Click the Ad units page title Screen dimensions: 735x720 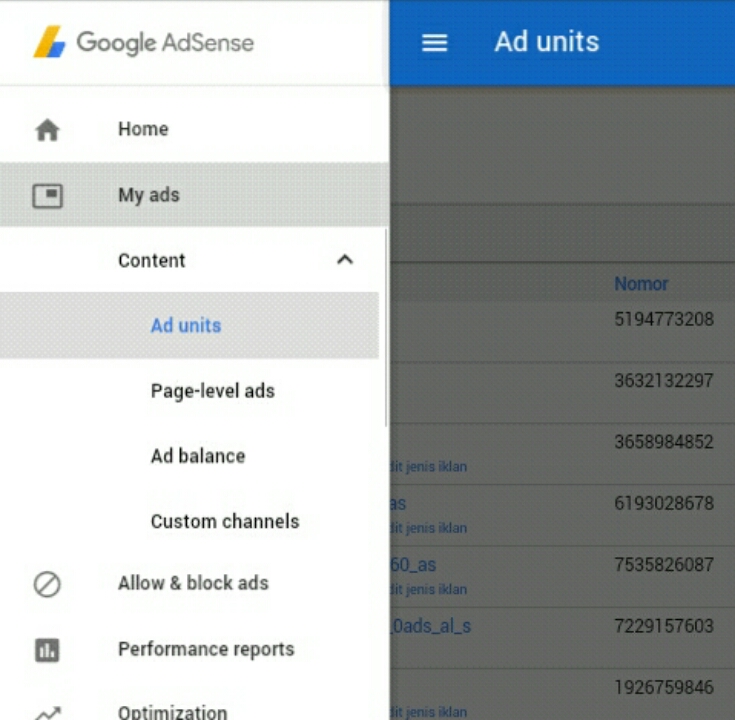(547, 42)
